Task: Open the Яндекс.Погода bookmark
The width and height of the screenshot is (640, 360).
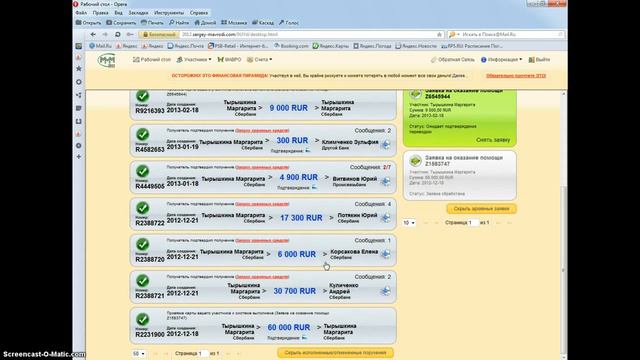Action: pos(372,46)
